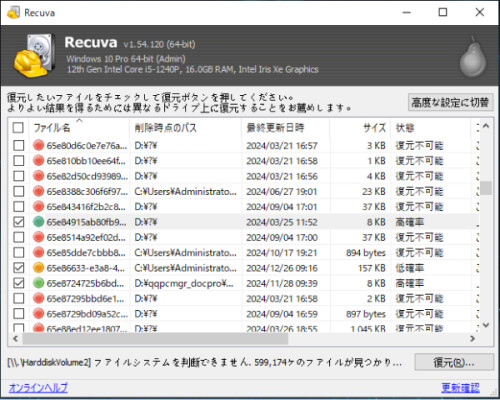500x400 pixels.
Task: Click the grey pear Piriform logo
Action: [x=473, y=57]
